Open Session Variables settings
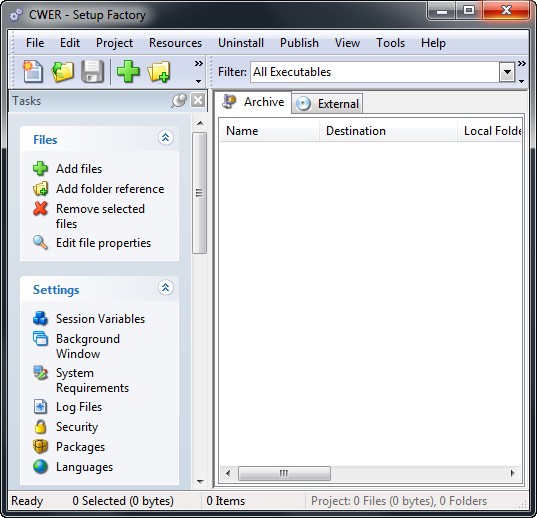This screenshot has width=537, height=518. pyautogui.click(x=100, y=319)
